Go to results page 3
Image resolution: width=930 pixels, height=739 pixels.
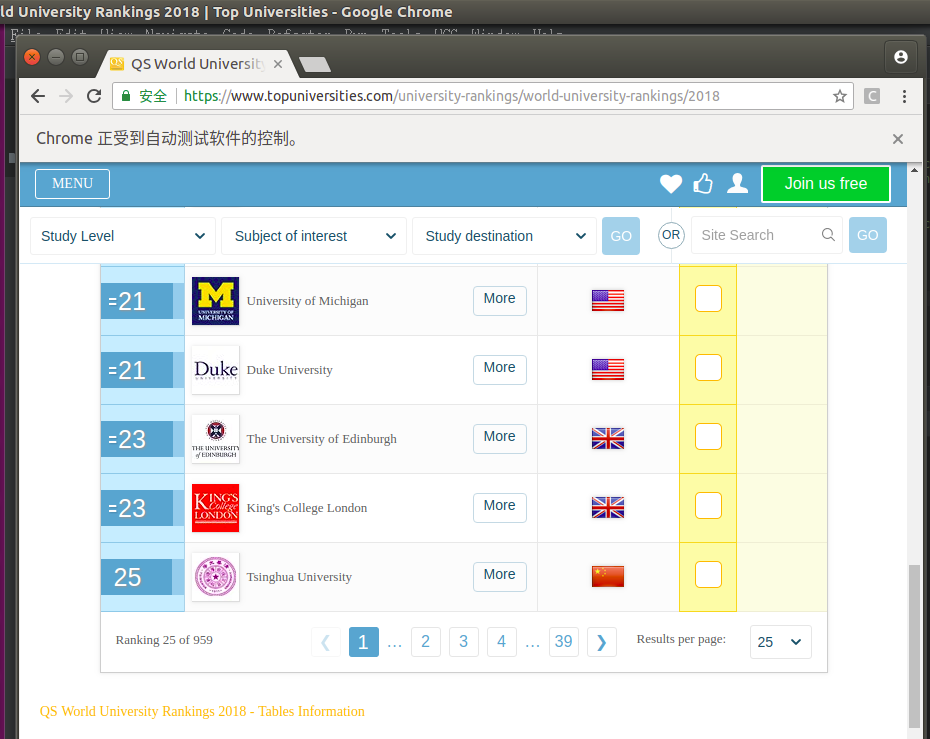[463, 642]
